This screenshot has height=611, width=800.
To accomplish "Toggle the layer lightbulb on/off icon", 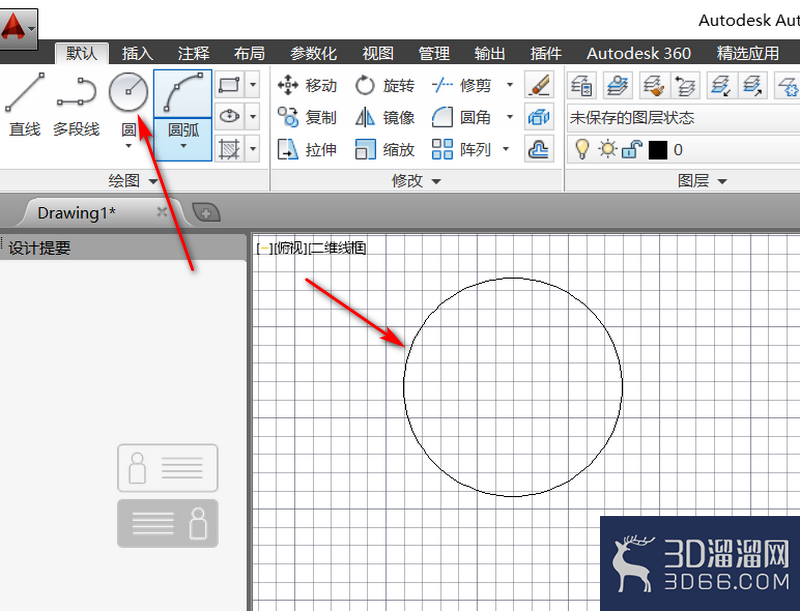I will [x=582, y=149].
